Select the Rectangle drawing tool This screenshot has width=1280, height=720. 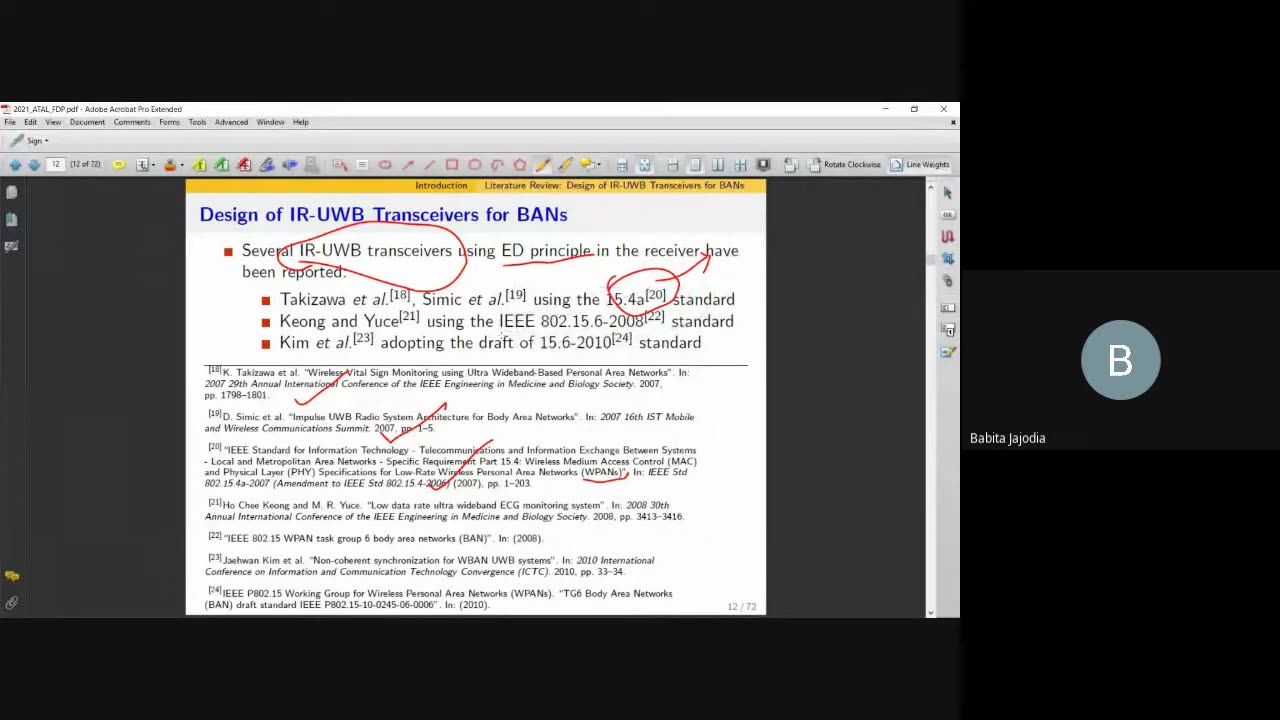coord(452,165)
